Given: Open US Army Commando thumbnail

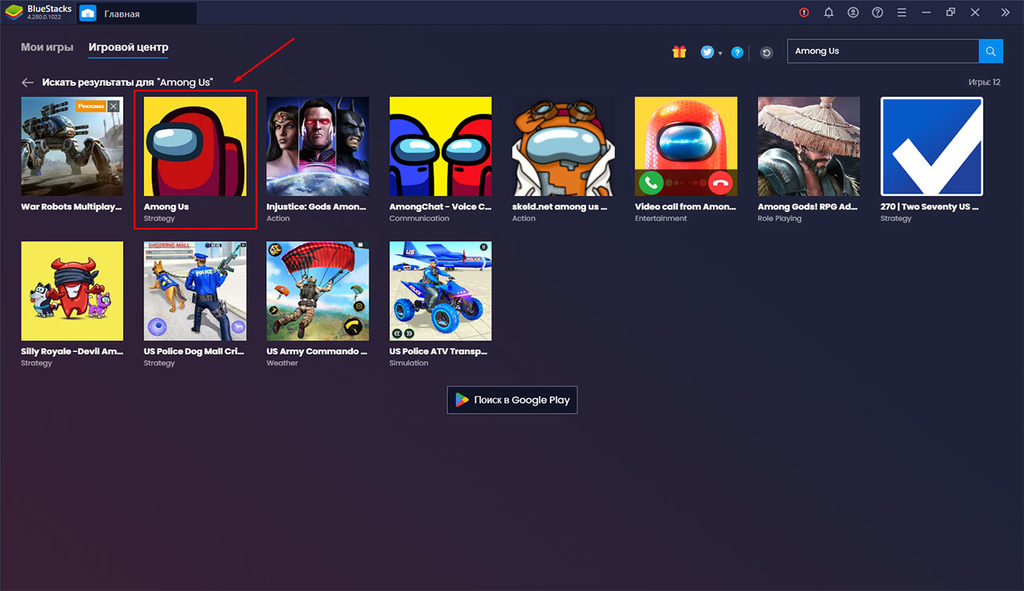Looking at the screenshot, I should 317,291.
